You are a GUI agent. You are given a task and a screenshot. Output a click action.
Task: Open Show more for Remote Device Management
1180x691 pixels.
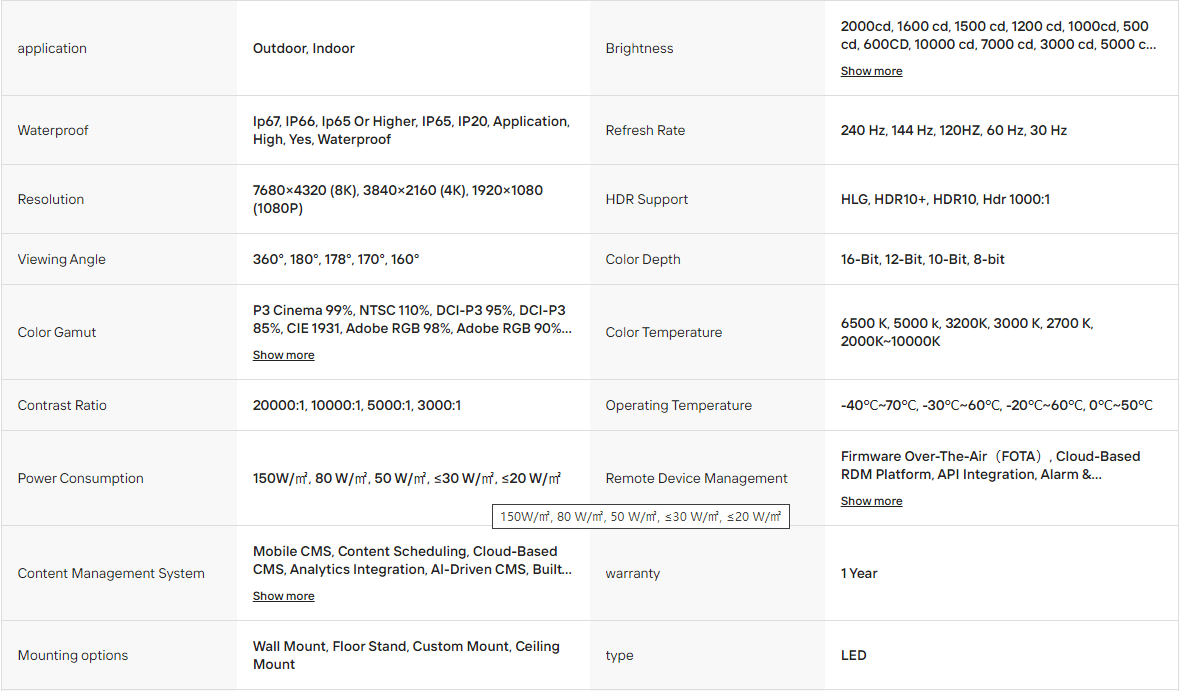pos(871,501)
